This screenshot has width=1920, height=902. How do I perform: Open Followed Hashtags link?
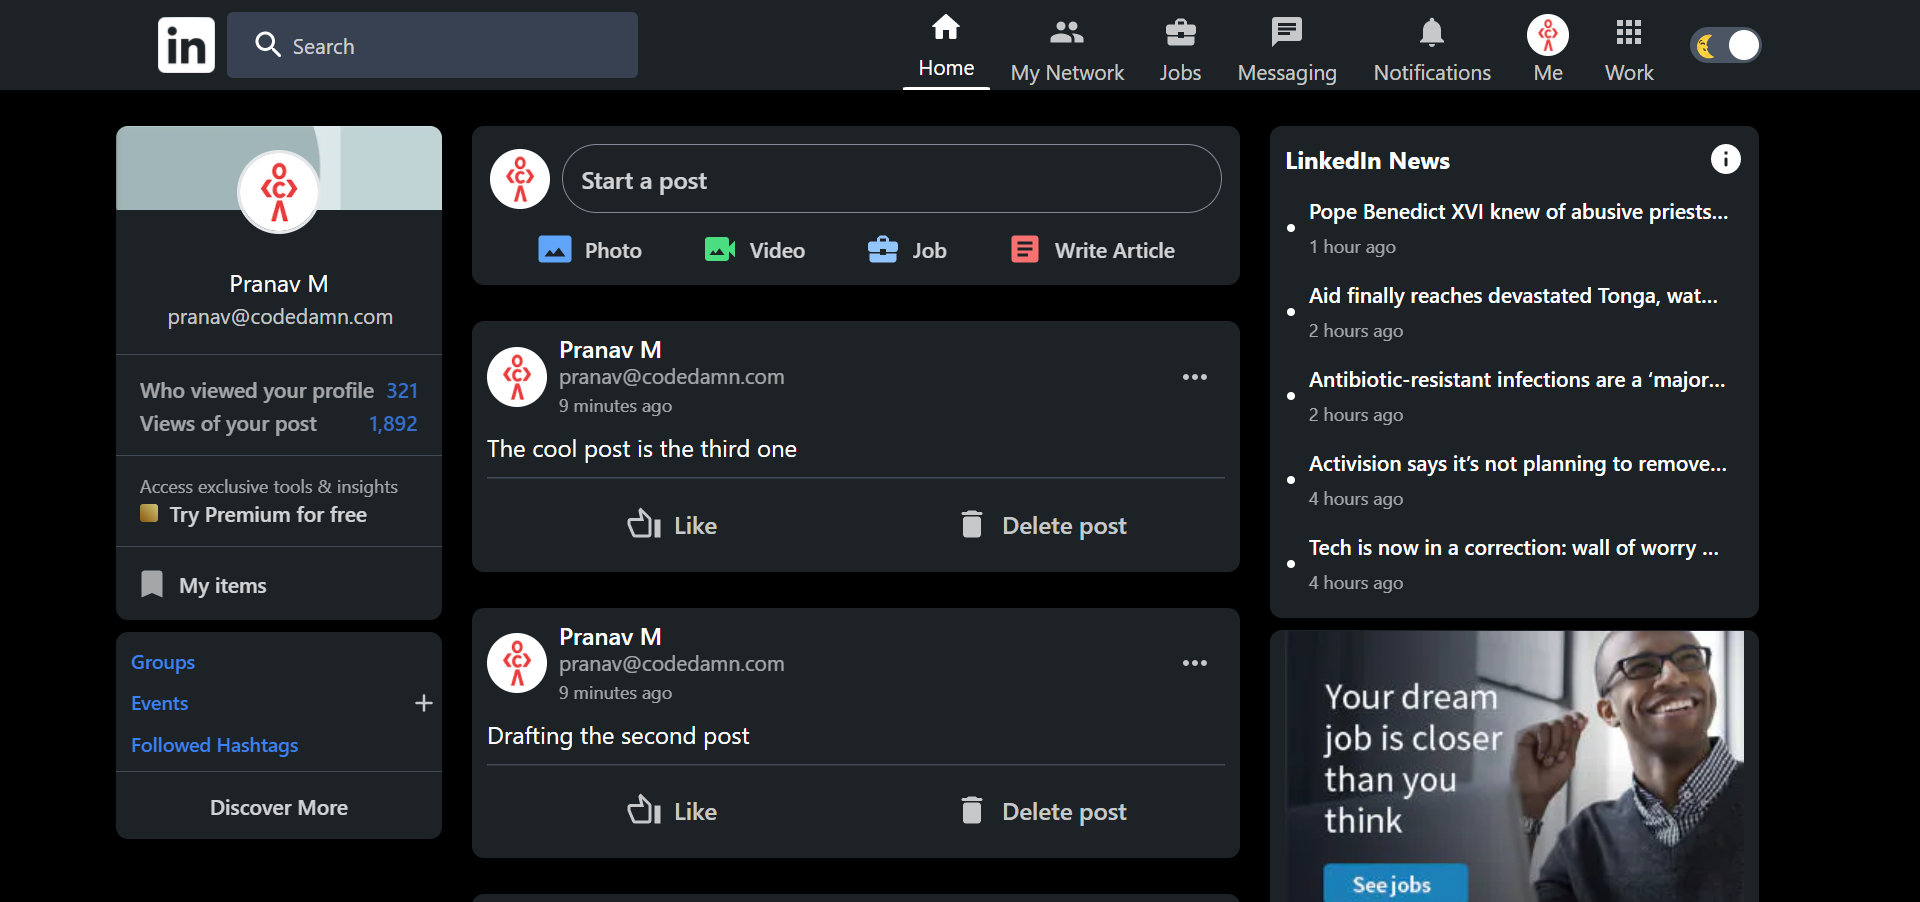[x=215, y=745]
